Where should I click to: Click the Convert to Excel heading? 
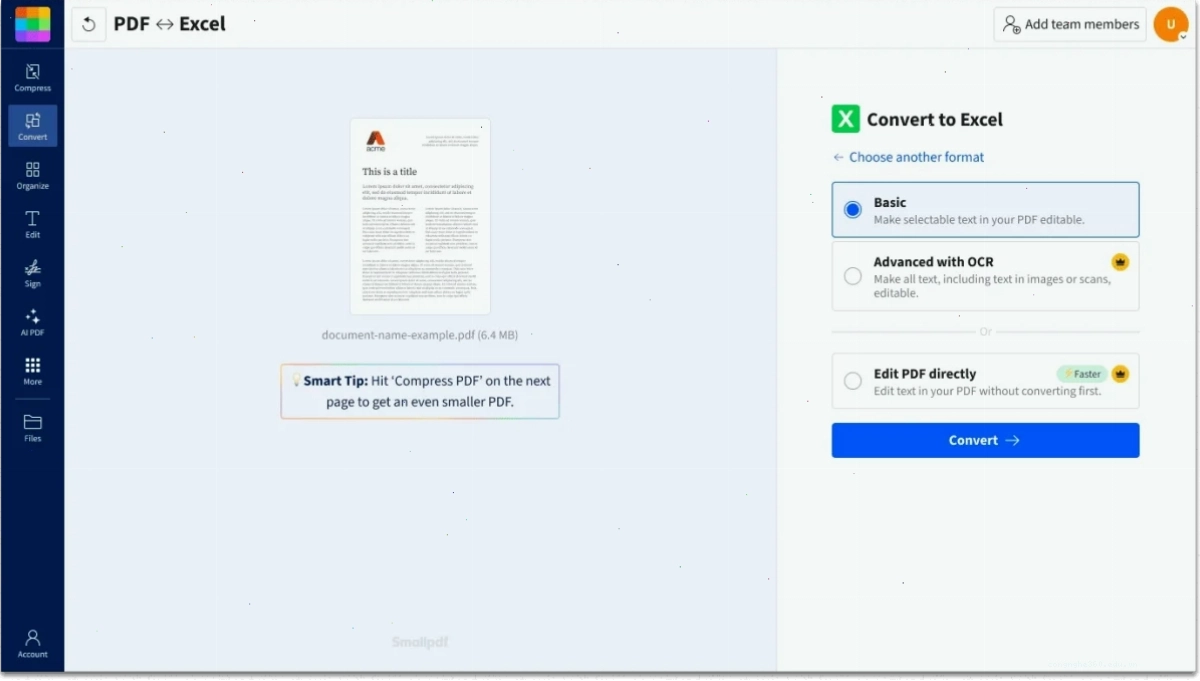pyautogui.click(x=934, y=119)
